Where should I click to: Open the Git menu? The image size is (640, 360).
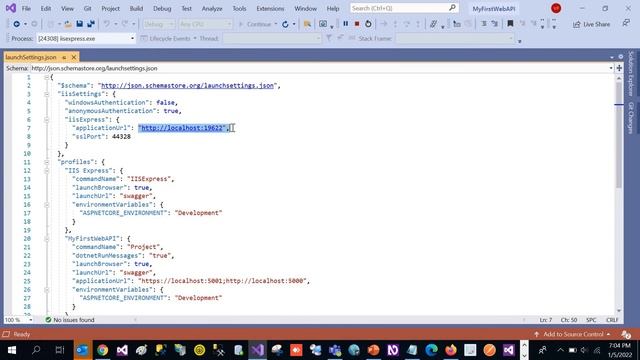pyautogui.click(x=87, y=8)
